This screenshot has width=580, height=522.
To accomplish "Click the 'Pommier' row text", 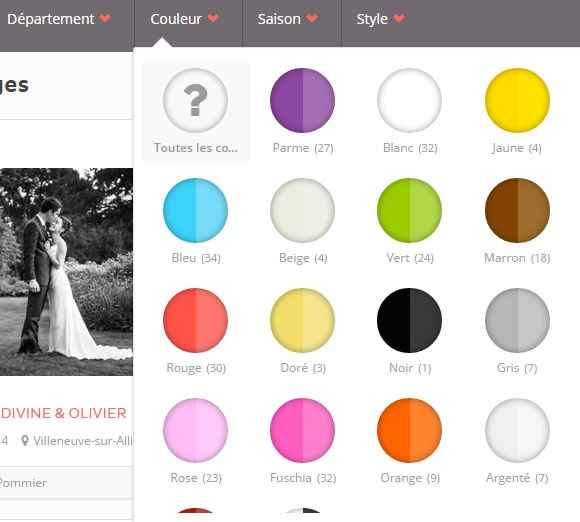I will [x=23, y=483].
